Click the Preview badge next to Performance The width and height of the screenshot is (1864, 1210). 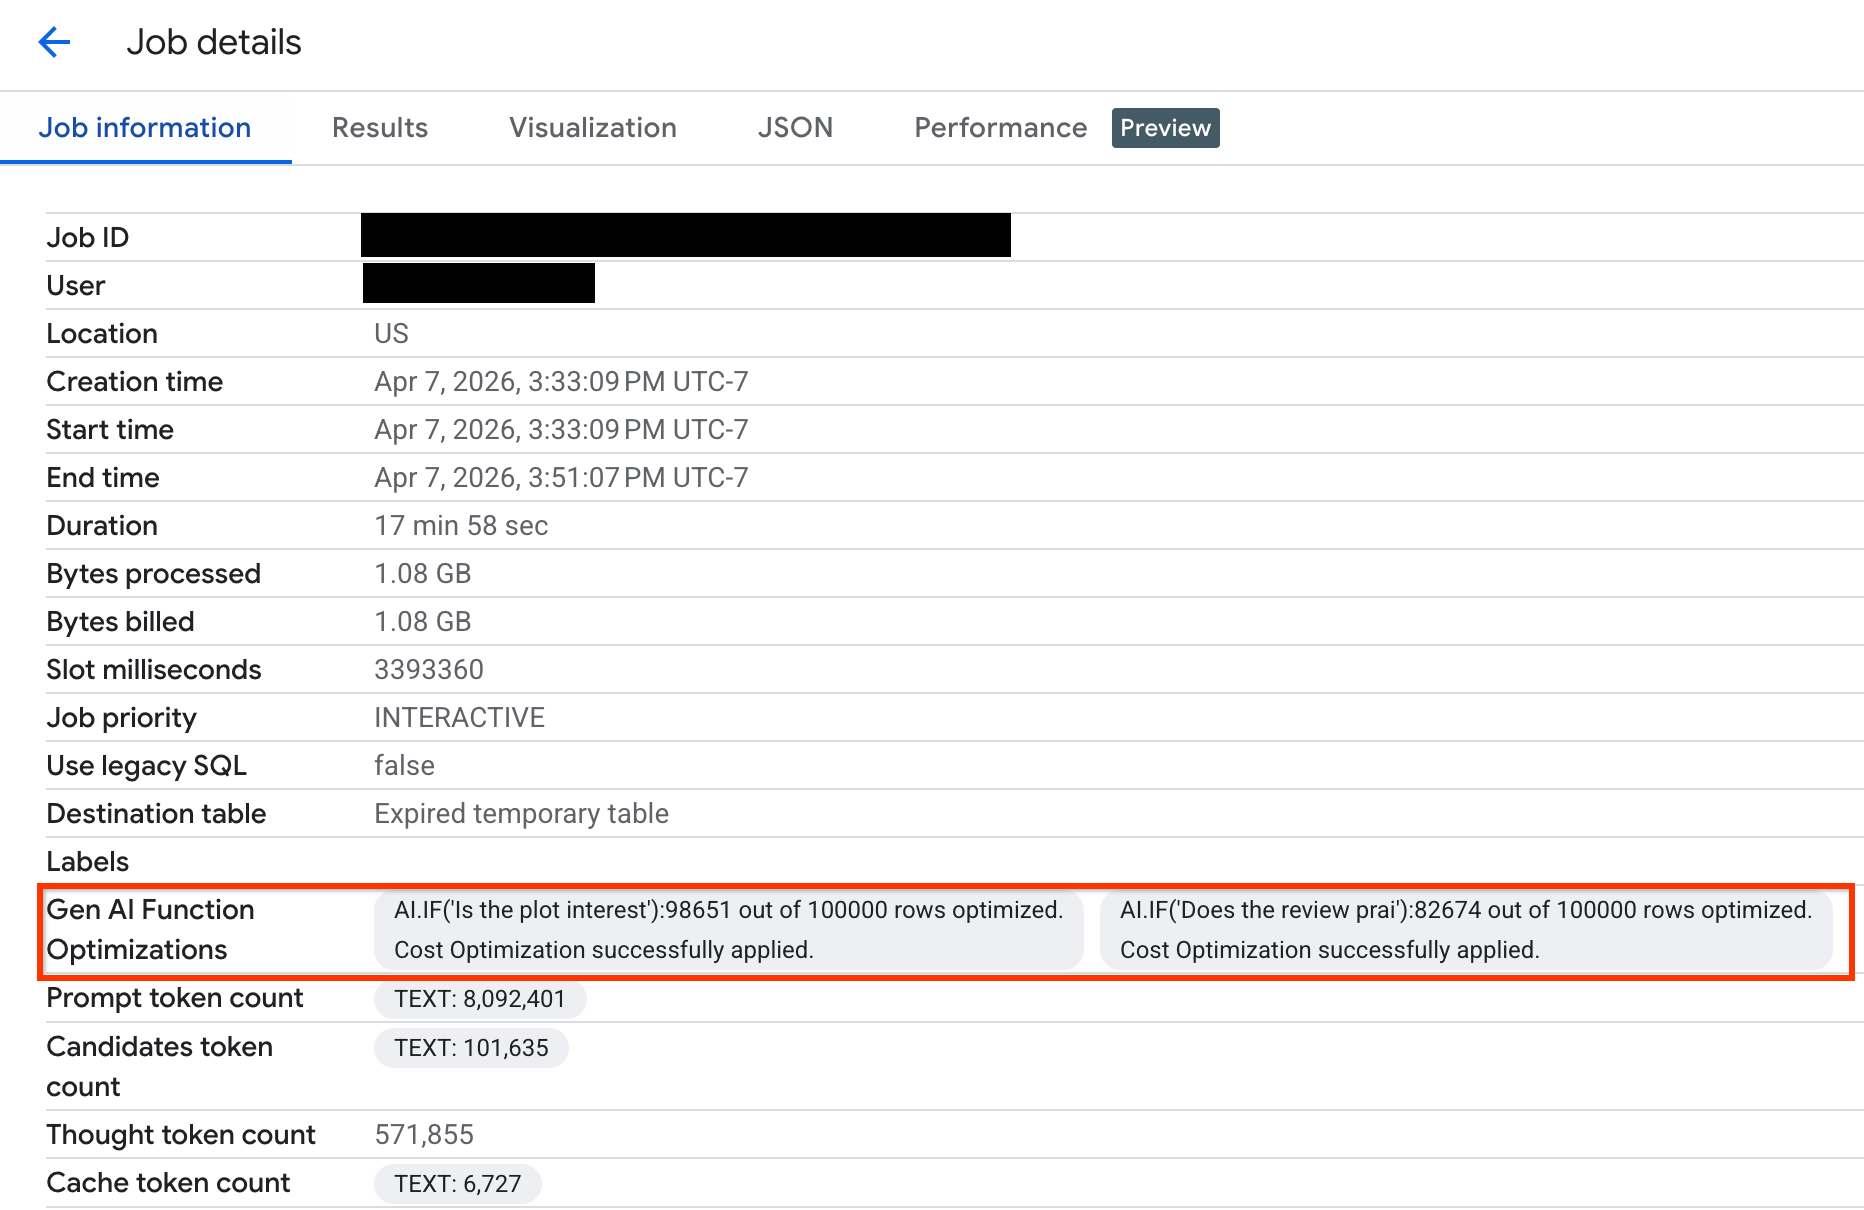[1164, 127]
